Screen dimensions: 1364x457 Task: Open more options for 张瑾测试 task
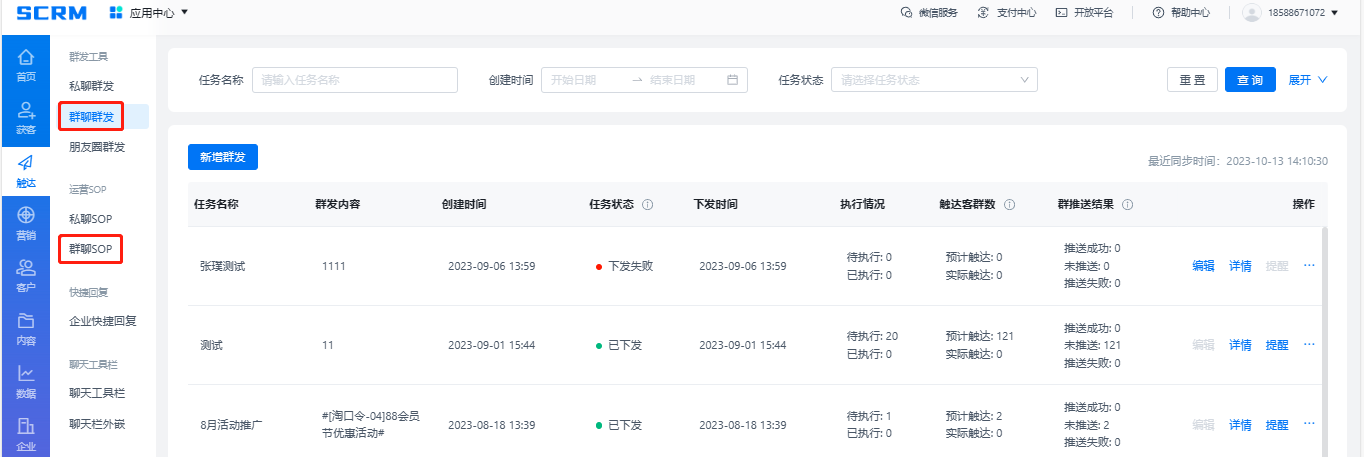click(x=1309, y=266)
